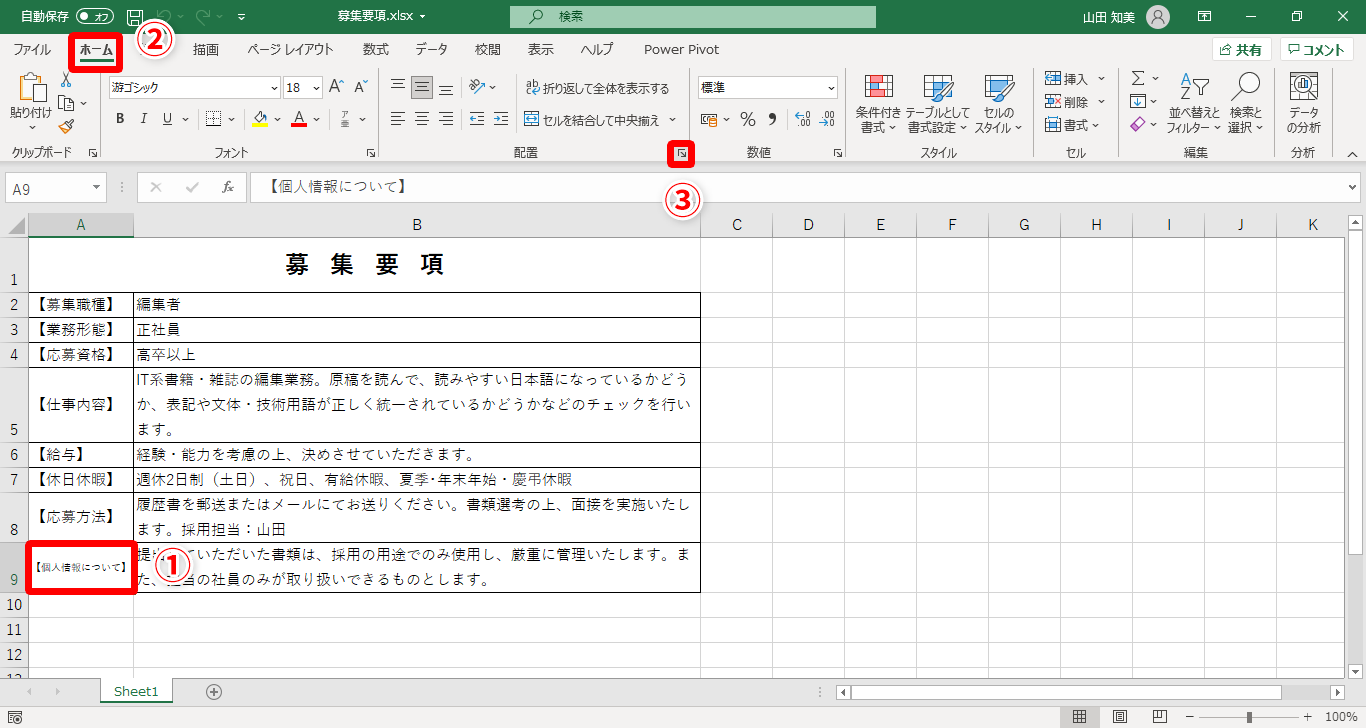The height and width of the screenshot is (728, 1366).
Task: Click the bottom align icon
Action: pyautogui.click(x=446, y=87)
